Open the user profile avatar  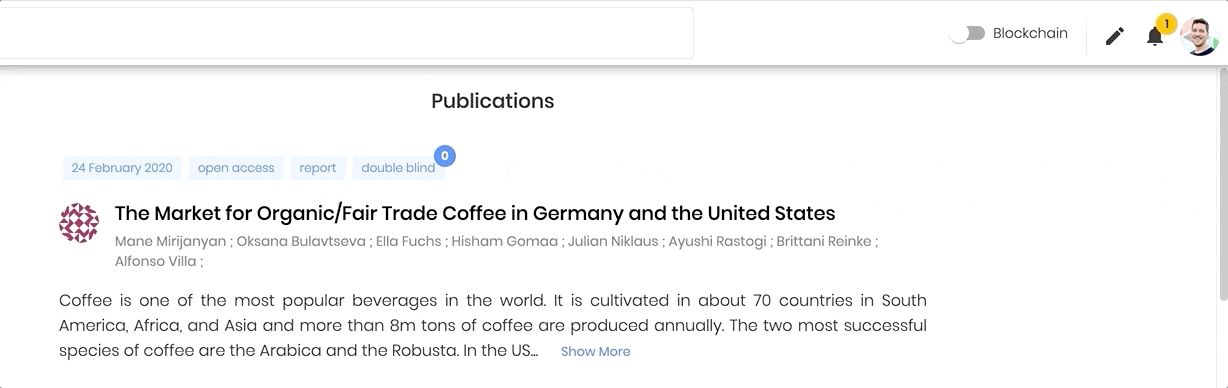coord(1199,36)
